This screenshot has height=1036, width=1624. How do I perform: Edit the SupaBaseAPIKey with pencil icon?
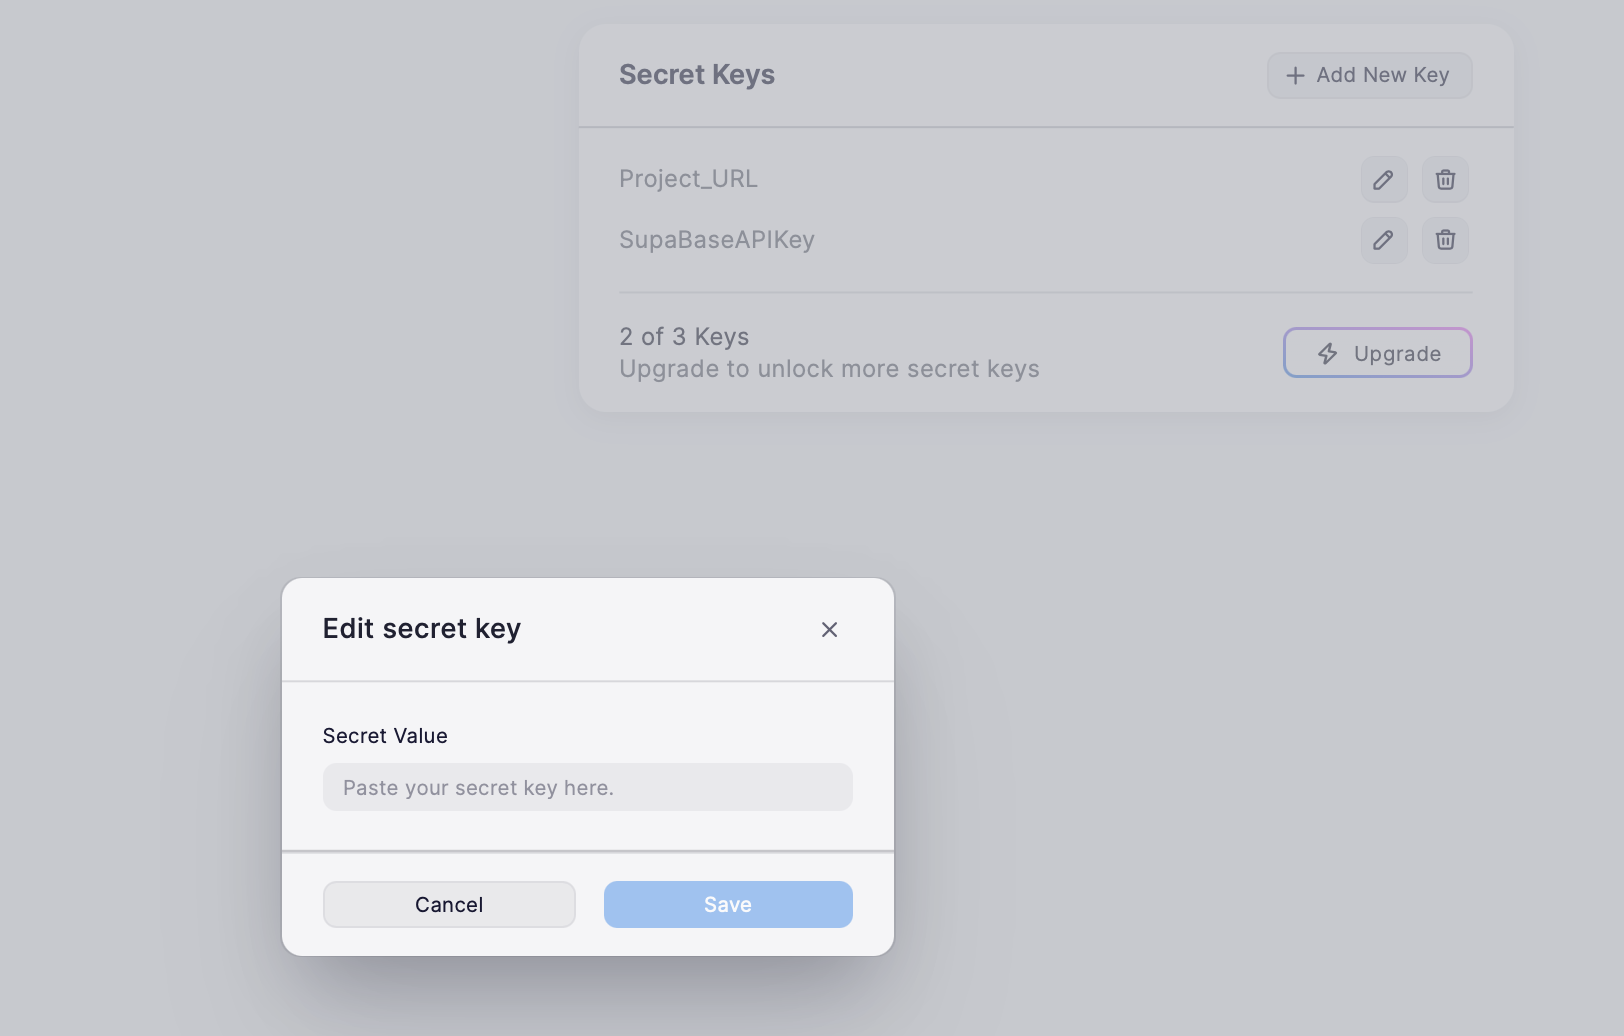tap(1384, 240)
